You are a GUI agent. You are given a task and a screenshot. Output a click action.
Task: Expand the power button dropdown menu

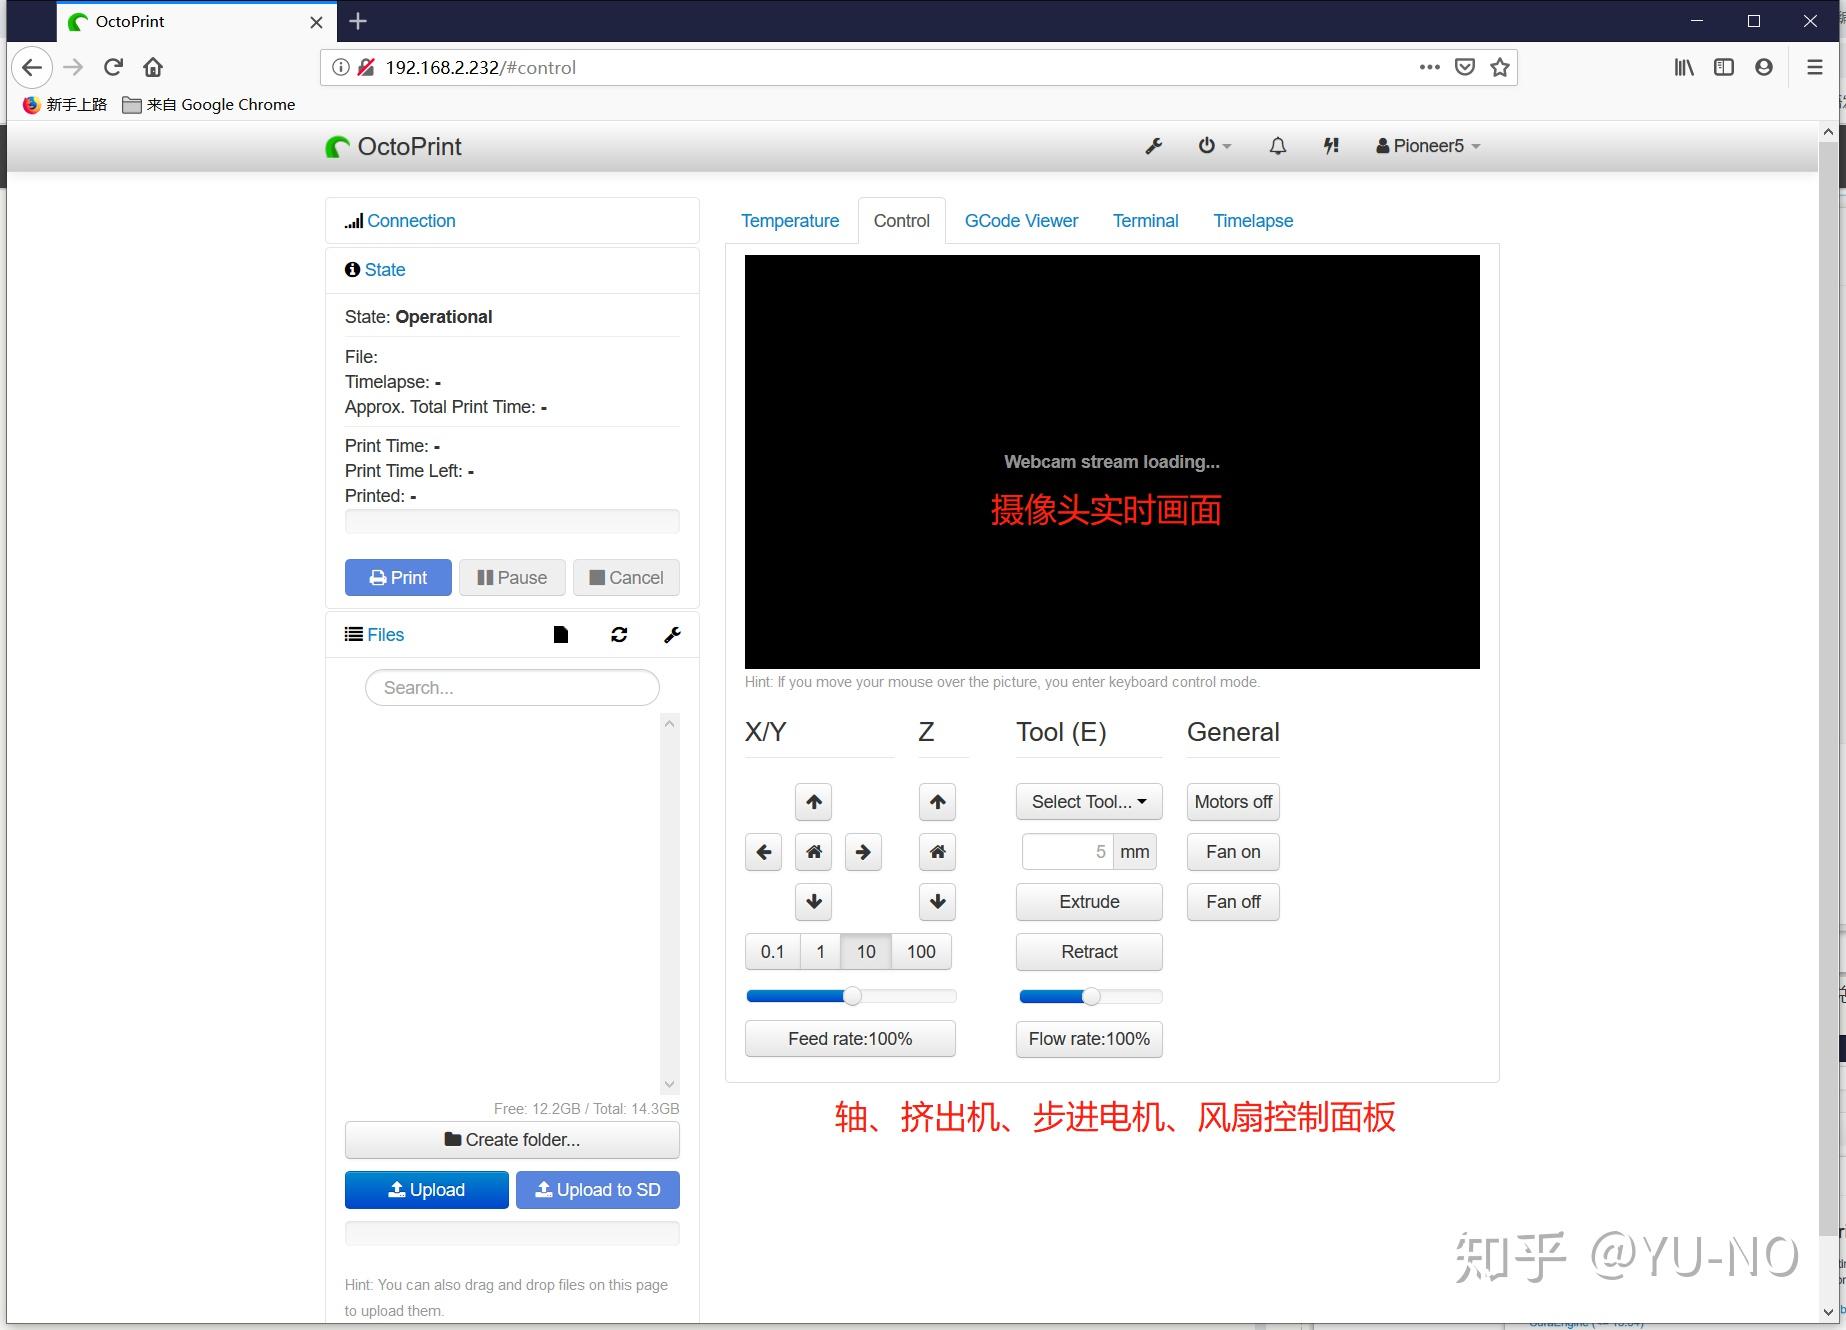pos(1214,146)
